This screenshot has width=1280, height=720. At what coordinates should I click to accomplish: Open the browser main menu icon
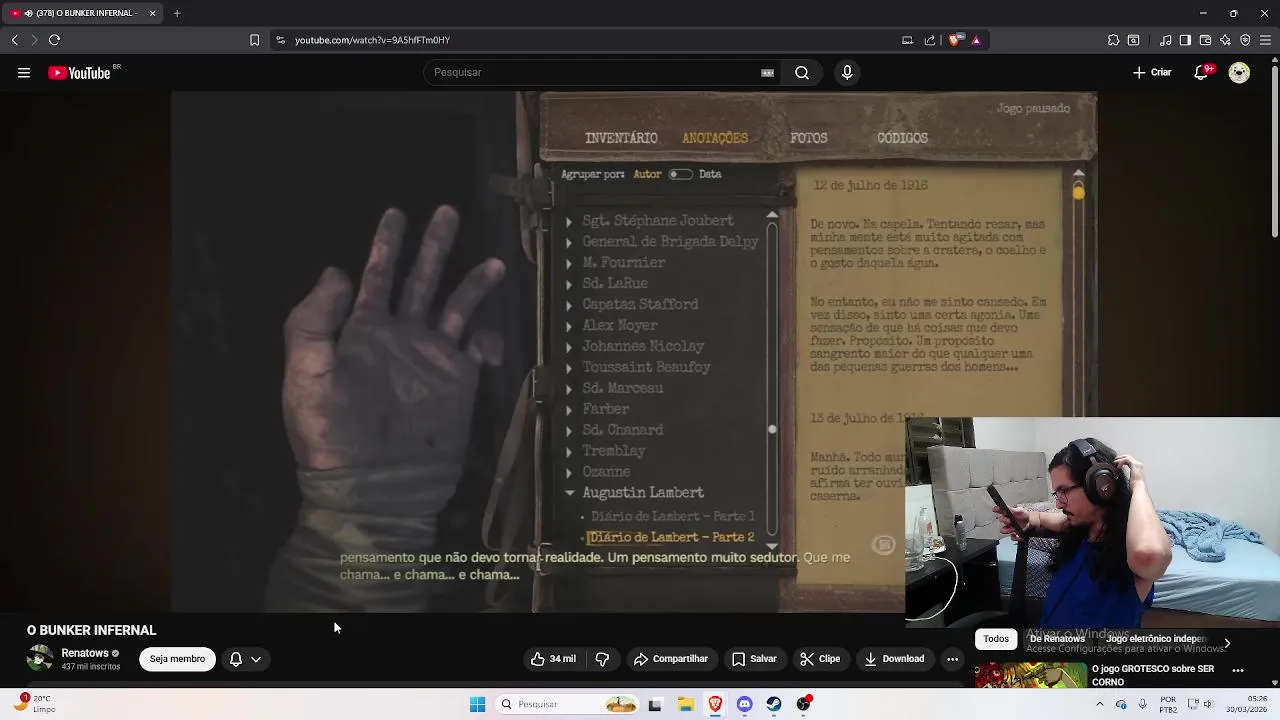[1266, 40]
